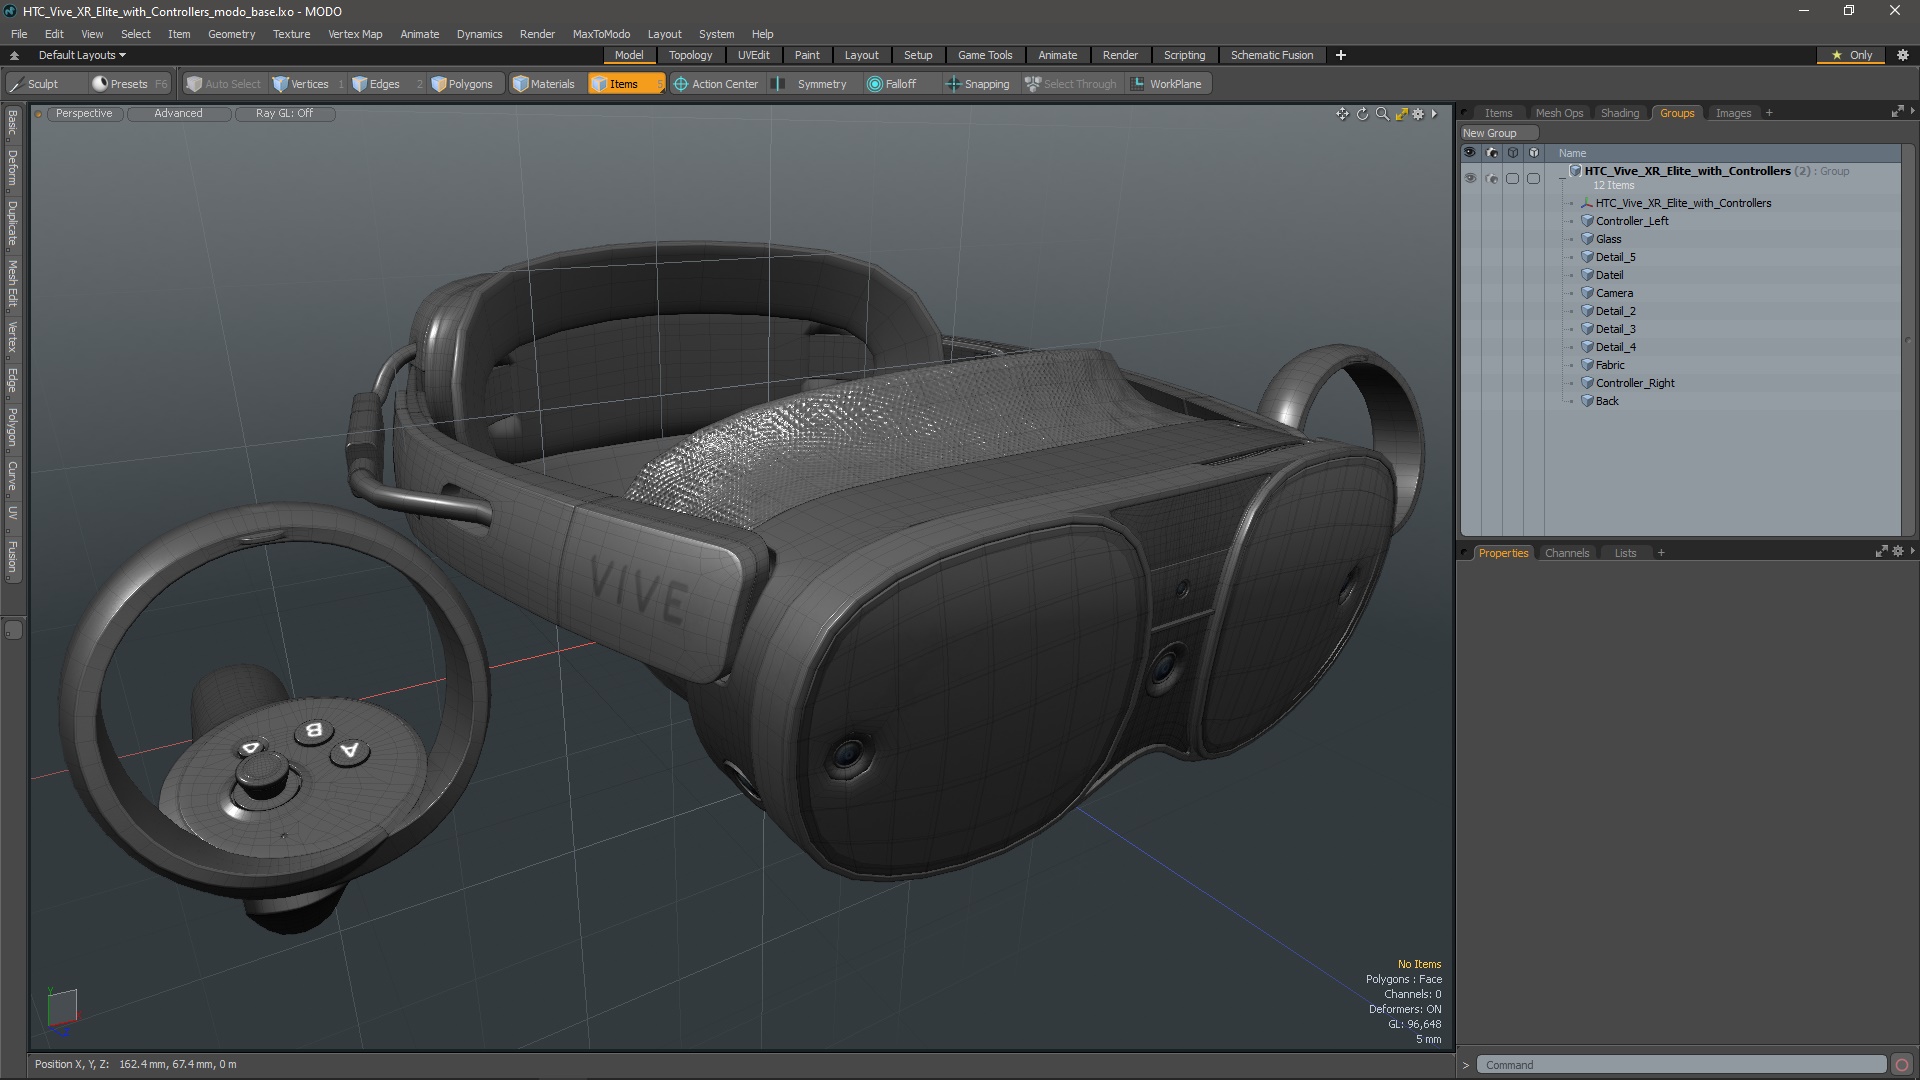Click the Groups panel maximize arrows icon
Screen dimensions: 1920x1080
click(x=1897, y=112)
